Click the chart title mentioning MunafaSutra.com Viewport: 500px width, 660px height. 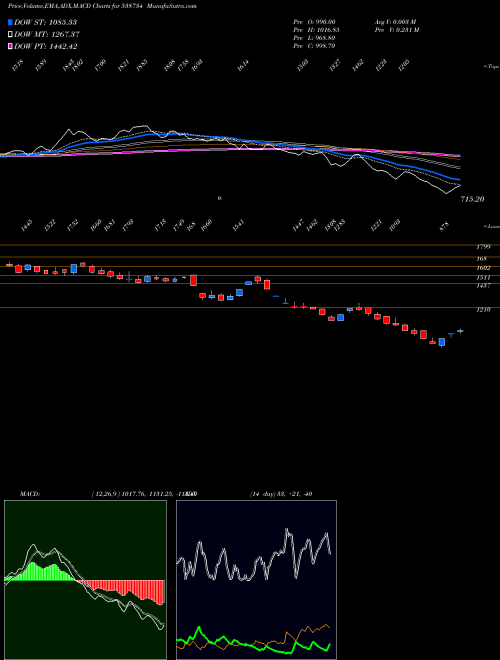point(102,6)
